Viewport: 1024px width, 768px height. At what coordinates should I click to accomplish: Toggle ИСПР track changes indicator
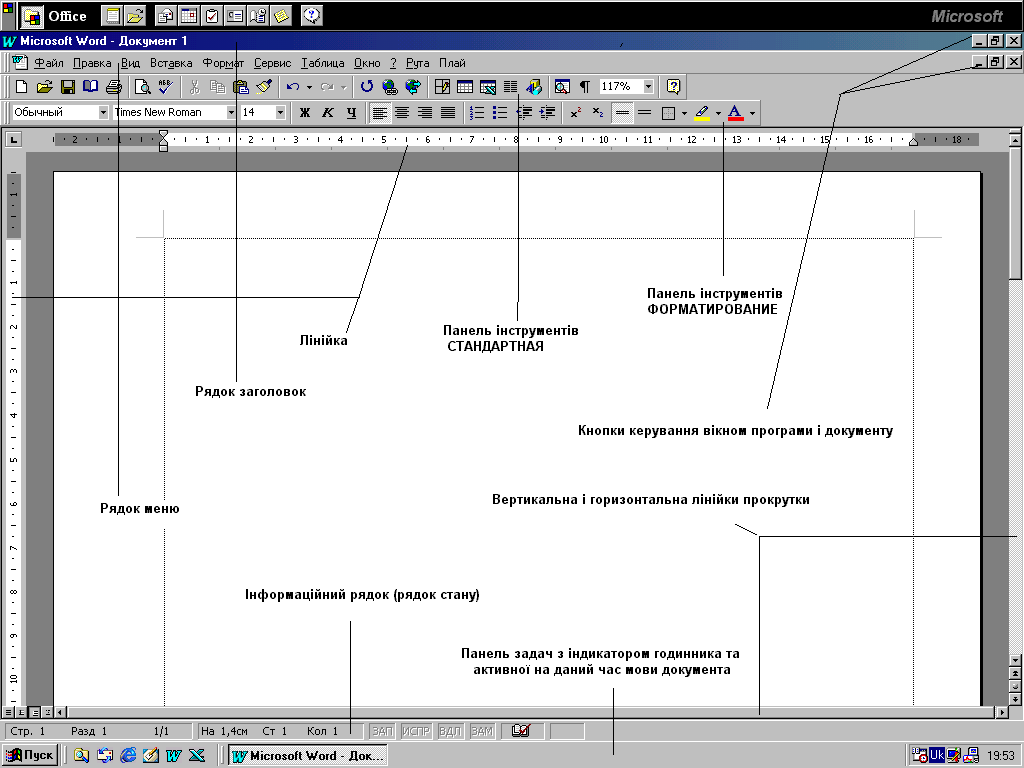pyautogui.click(x=416, y=731)
